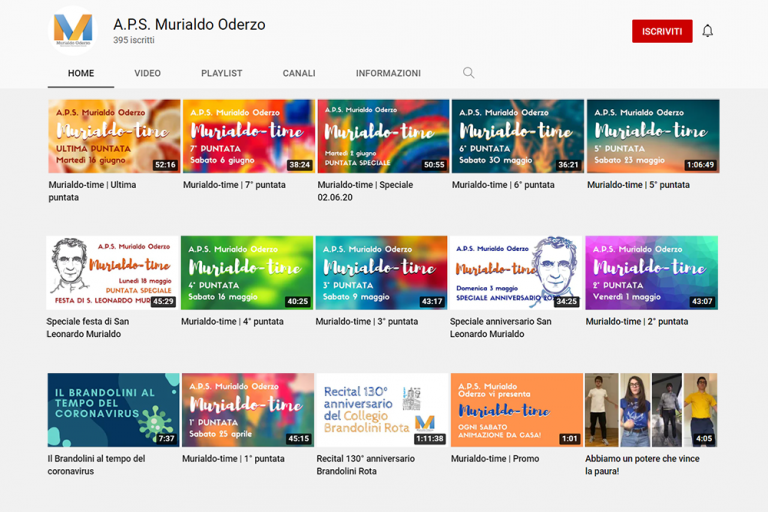Open the 6° puntata video thumbnail
768x512 pixels.
[518, 136]
